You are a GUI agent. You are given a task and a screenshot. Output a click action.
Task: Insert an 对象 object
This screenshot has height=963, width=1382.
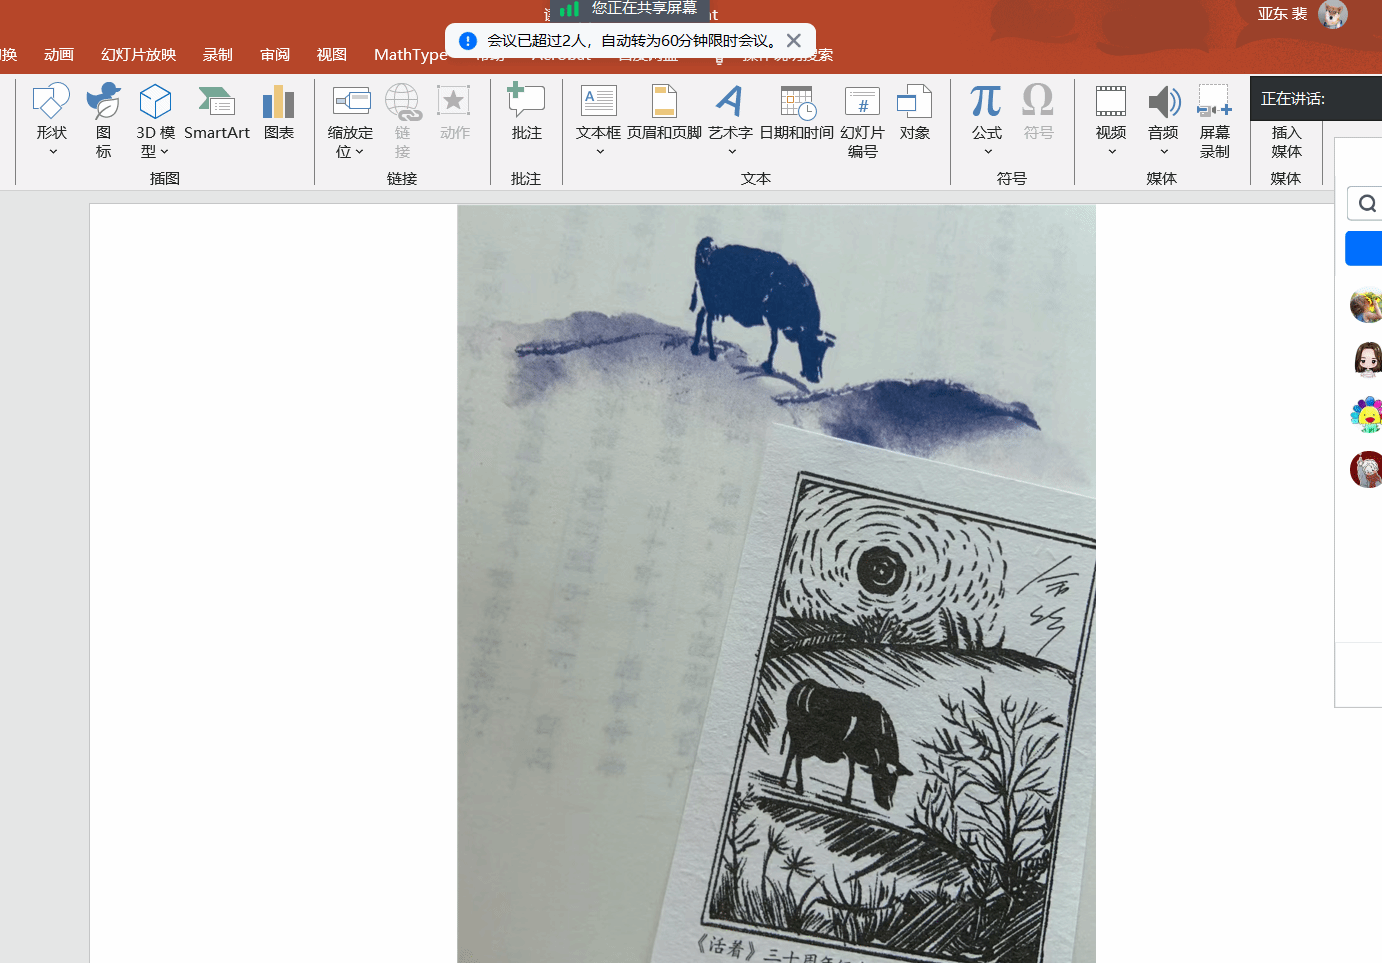pyautogui.click(x=914, y=113)
